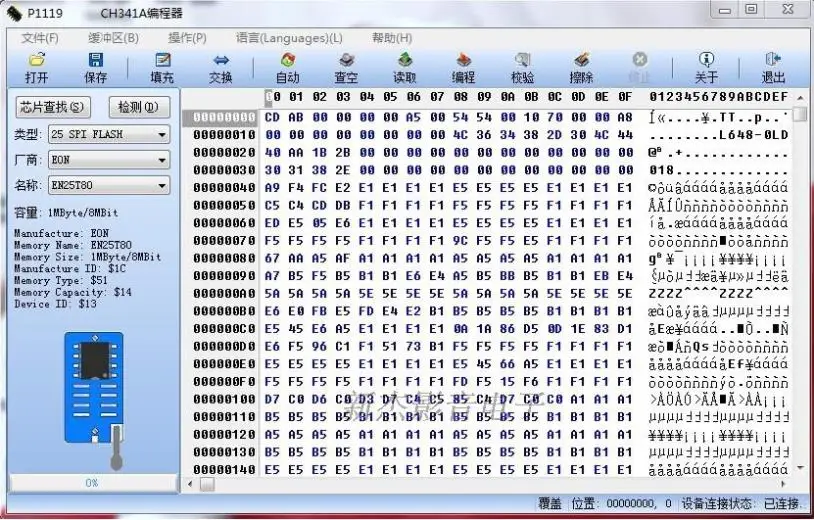Image resolution: width=814 pixels, height=520 pixels.
Task: Click the 保存 (Save) floppy icon
Action: point(96,60)
